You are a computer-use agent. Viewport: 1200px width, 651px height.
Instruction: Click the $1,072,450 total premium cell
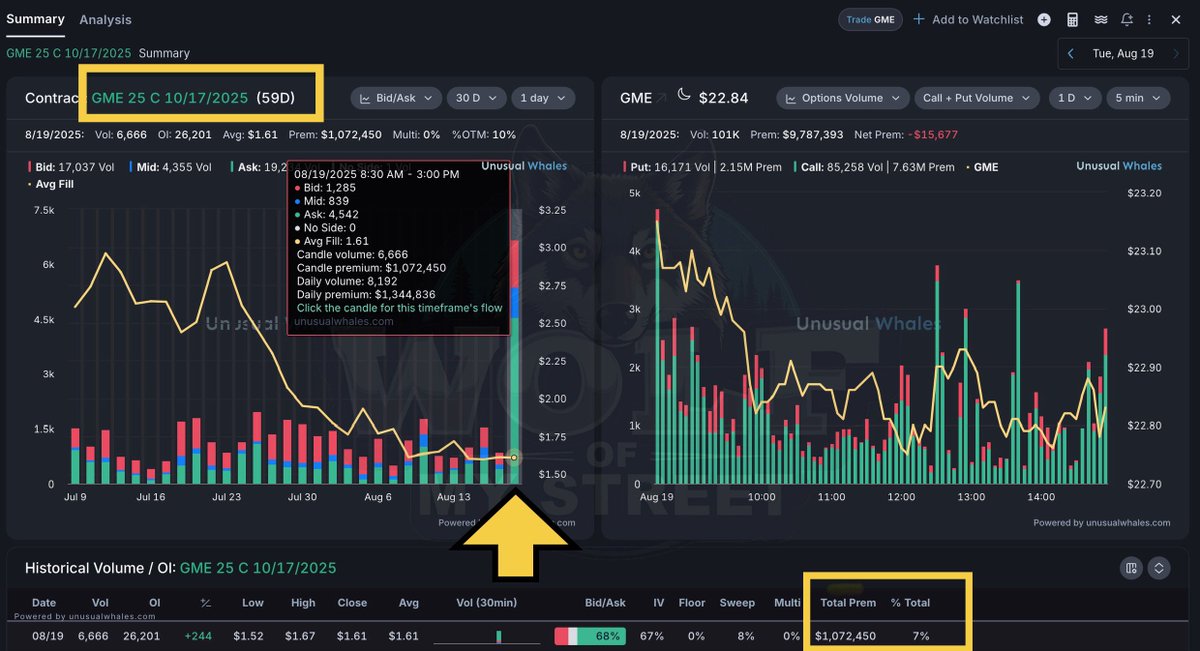845,636
